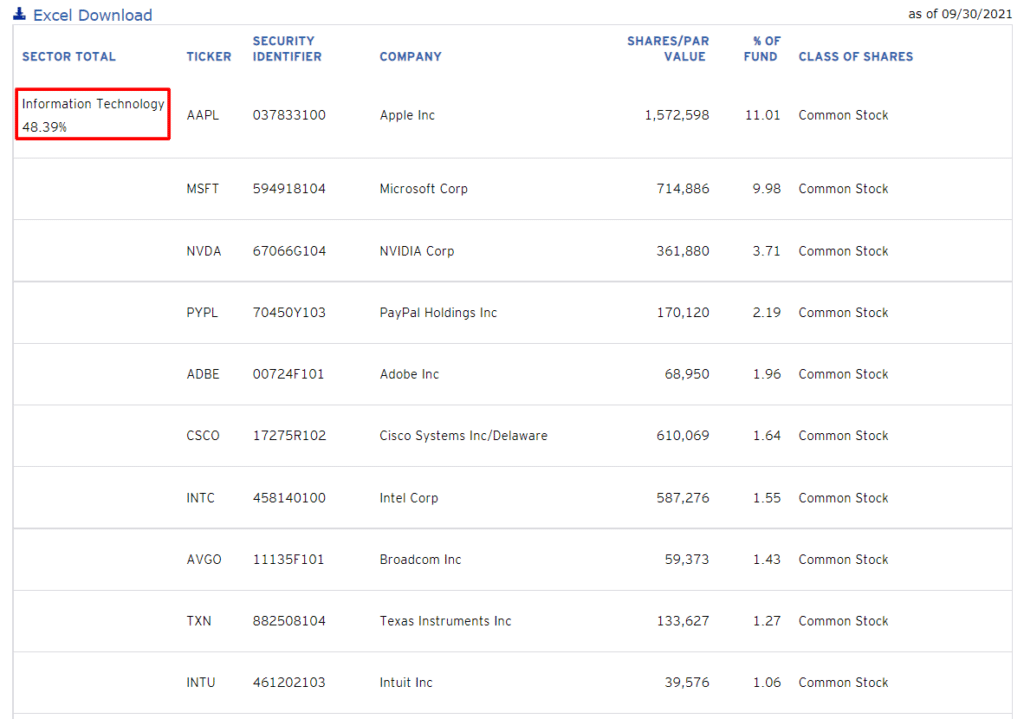Click the COMPANY column header

click(x=411, y=57)
